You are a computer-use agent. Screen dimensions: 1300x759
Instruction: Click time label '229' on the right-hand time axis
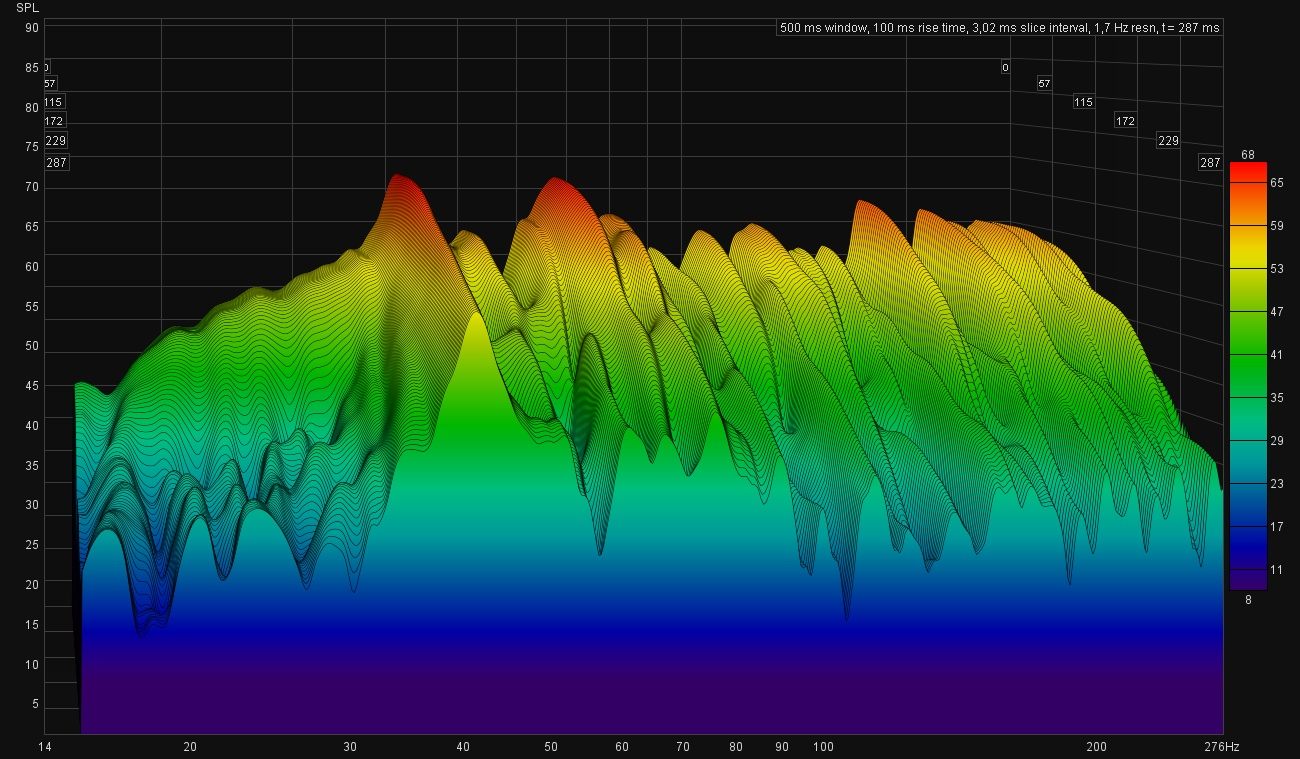(1168, 141)
